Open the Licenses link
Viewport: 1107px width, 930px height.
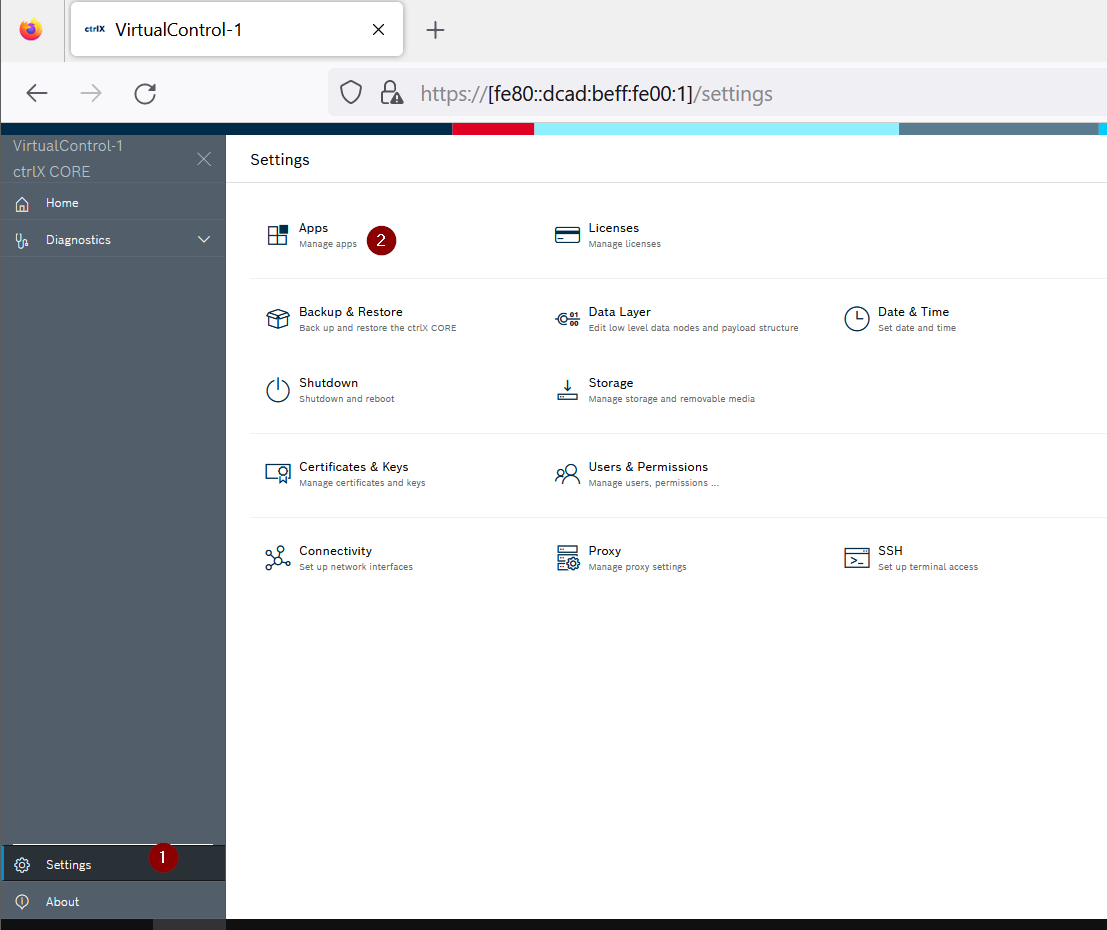point(614,228)
